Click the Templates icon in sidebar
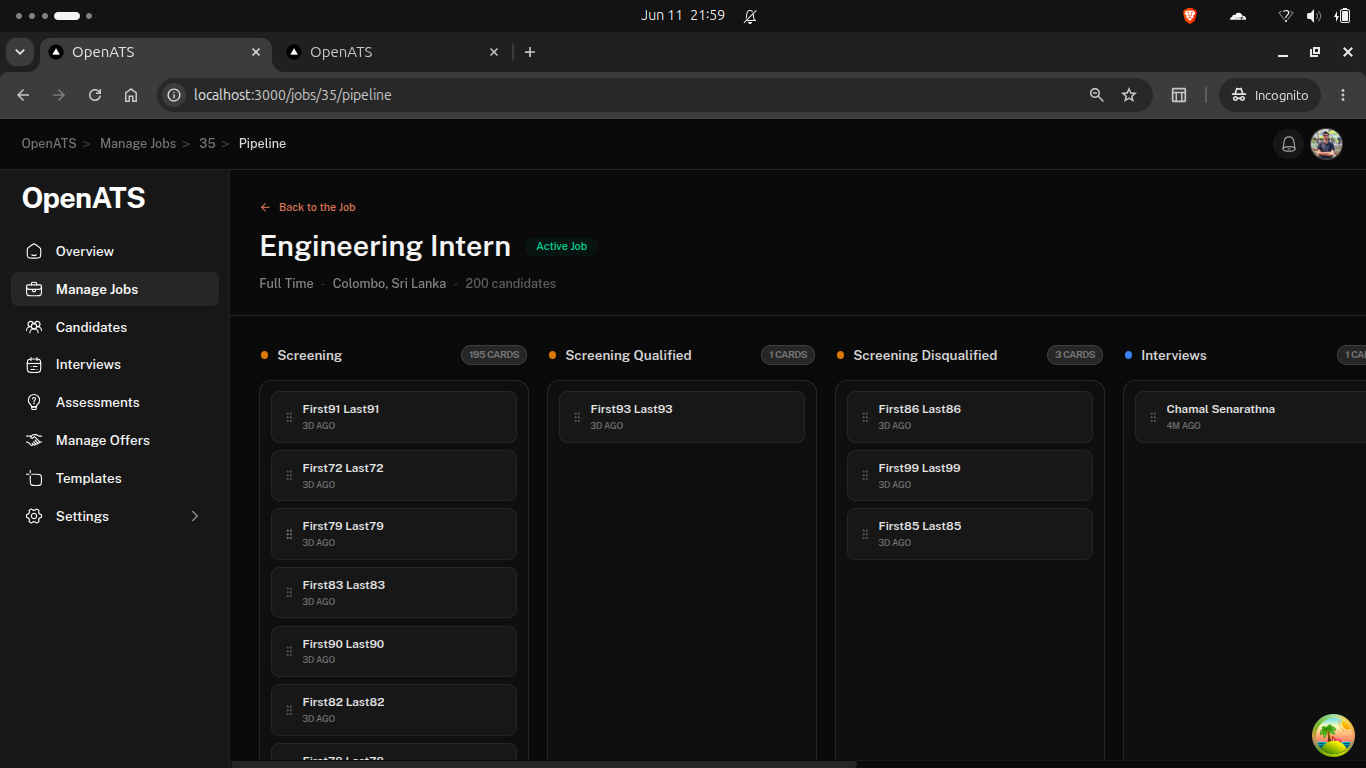Screen dimensions: 1366x768 (x=34, y=478)
